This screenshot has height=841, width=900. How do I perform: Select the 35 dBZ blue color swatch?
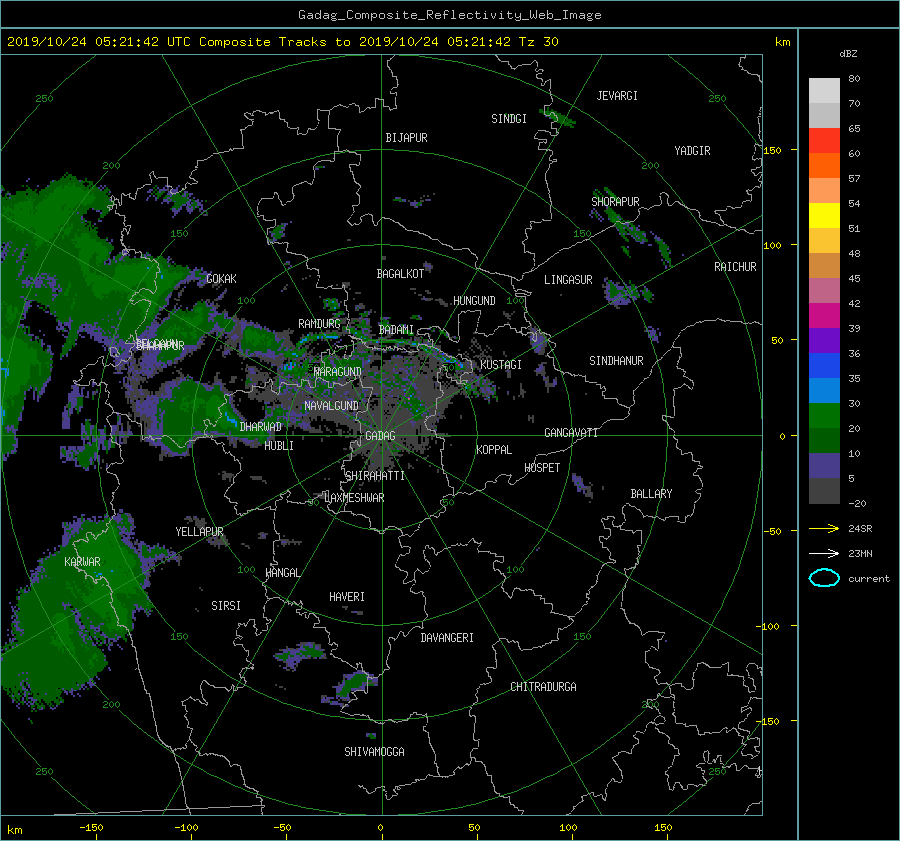click(x=824, y=365)
